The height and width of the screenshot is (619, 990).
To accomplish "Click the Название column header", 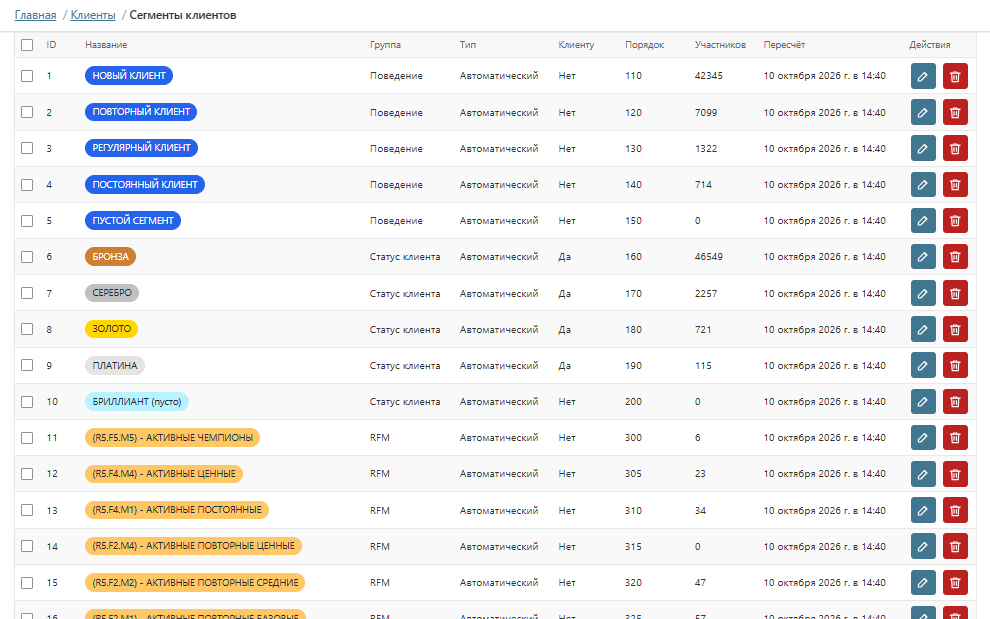I will 106,45.
